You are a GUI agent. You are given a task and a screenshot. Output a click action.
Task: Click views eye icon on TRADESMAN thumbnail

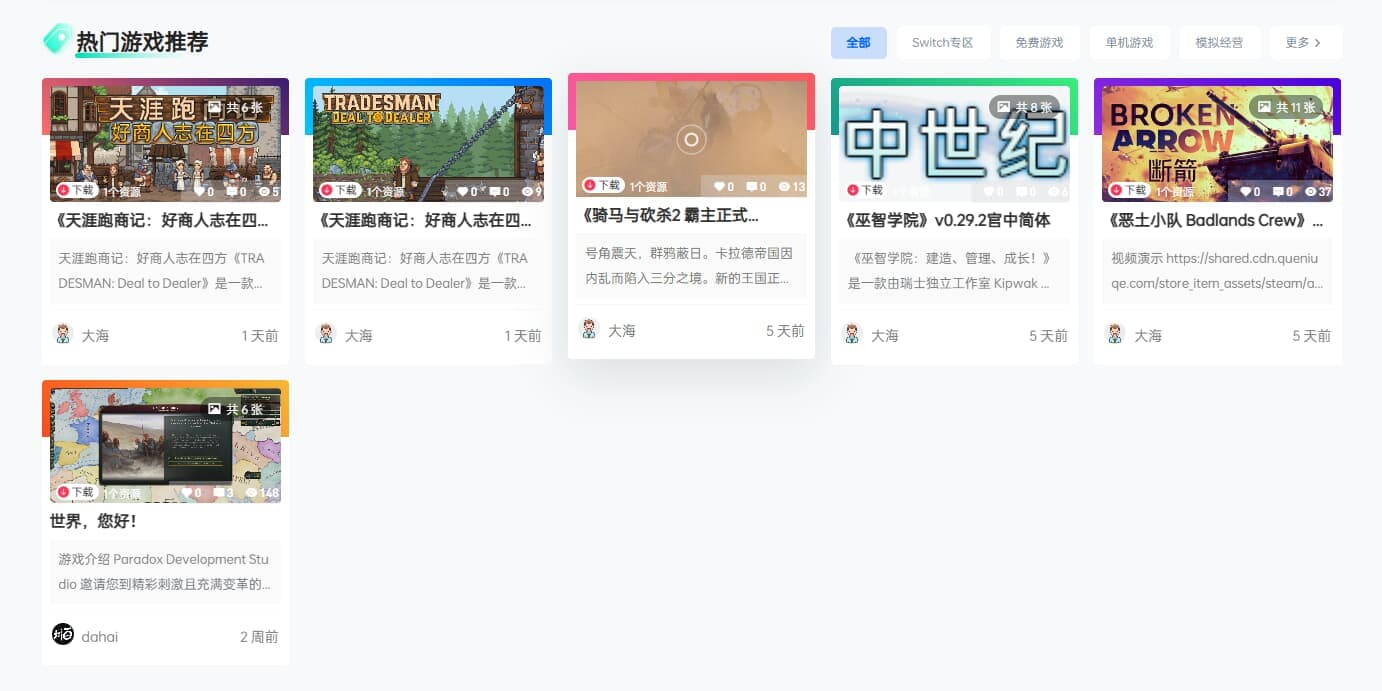[528, 191]
